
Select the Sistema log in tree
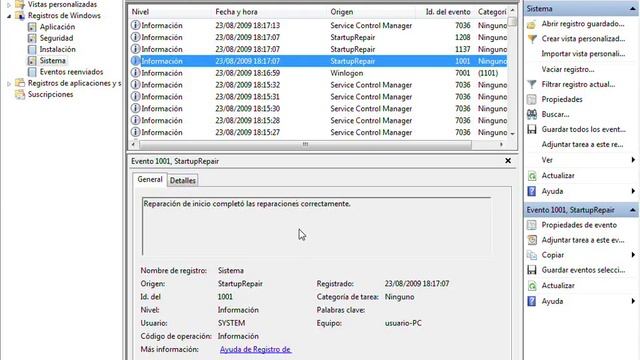pos(52,61)
